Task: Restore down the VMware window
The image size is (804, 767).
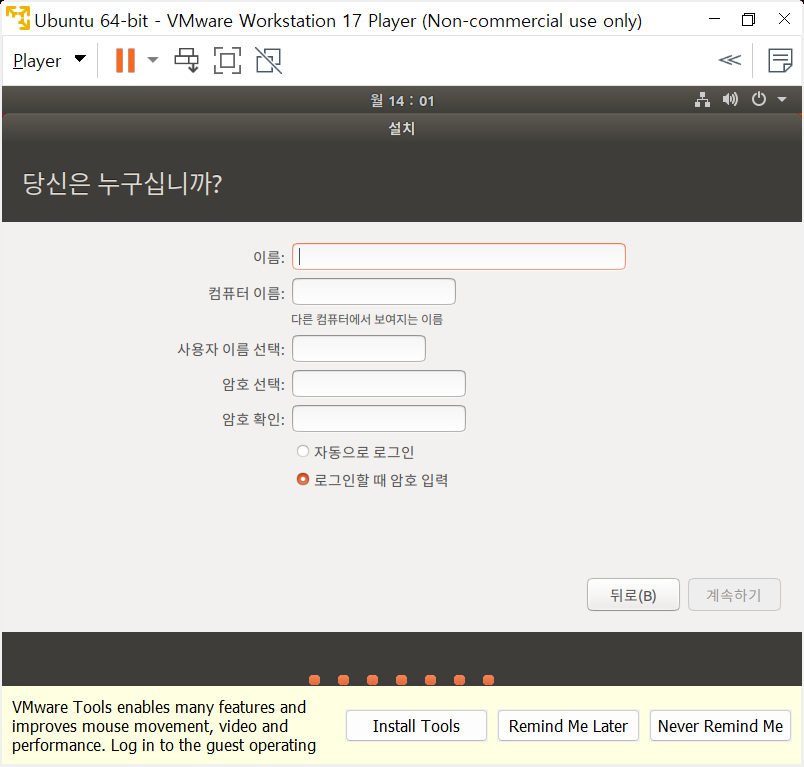Action: click(x=749, y=19)
